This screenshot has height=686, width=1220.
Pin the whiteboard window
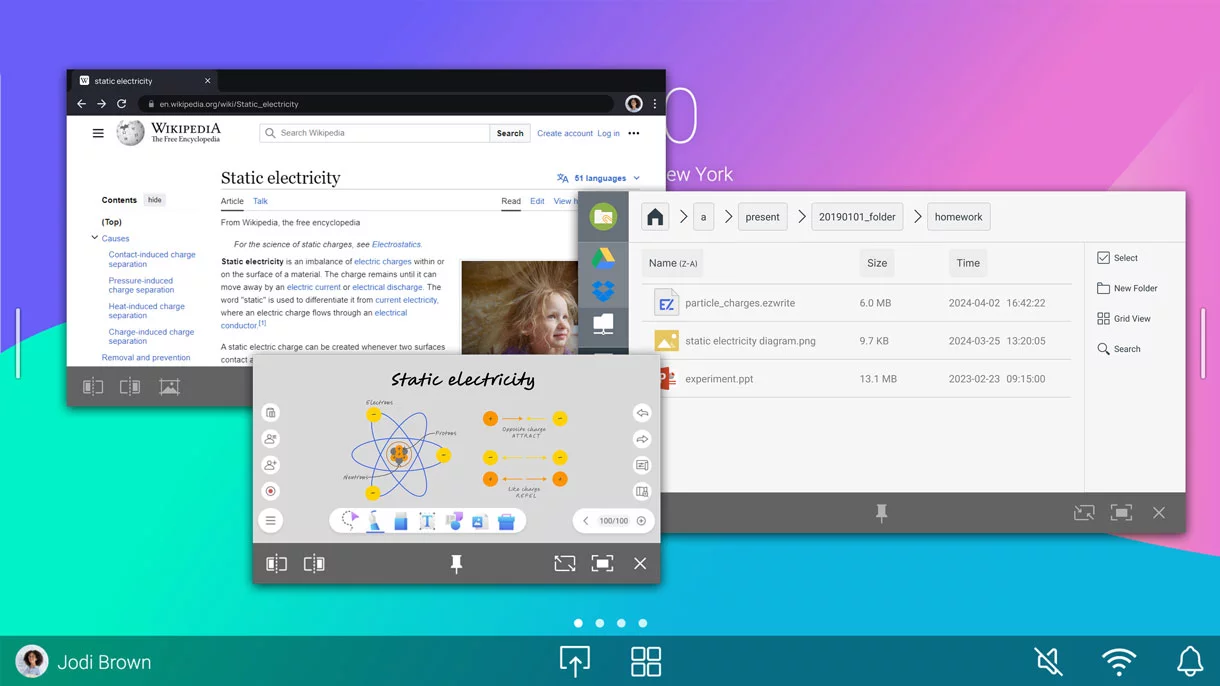[456, 564]
